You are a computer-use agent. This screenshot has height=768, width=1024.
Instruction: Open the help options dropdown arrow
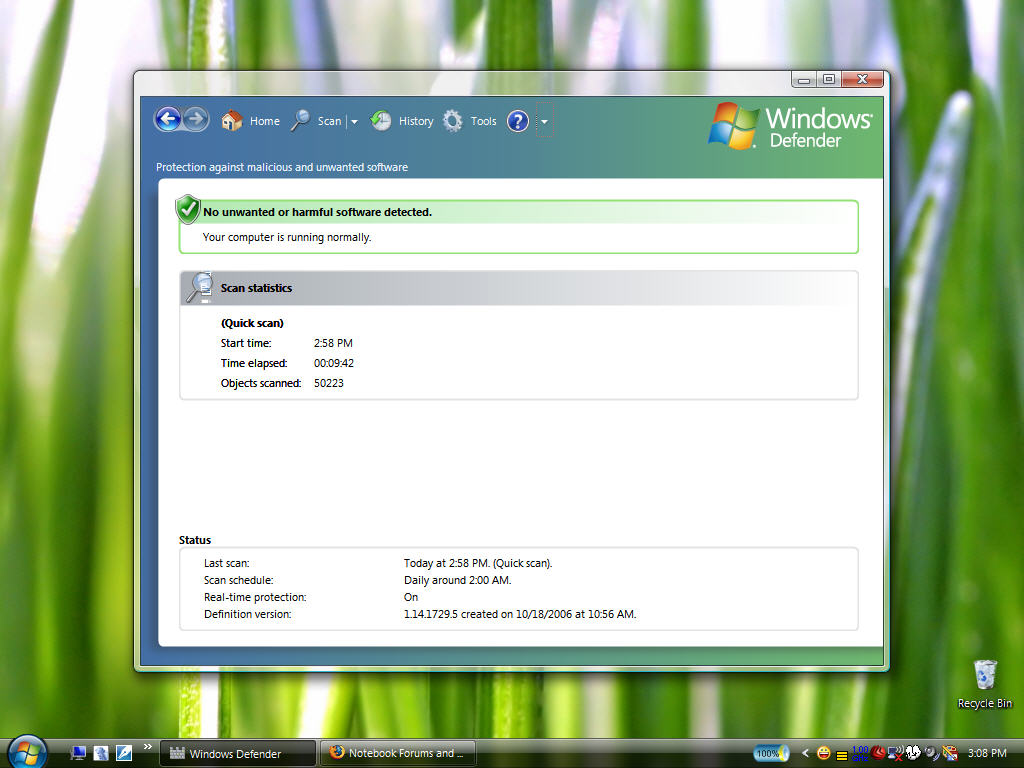pos(544,121)
